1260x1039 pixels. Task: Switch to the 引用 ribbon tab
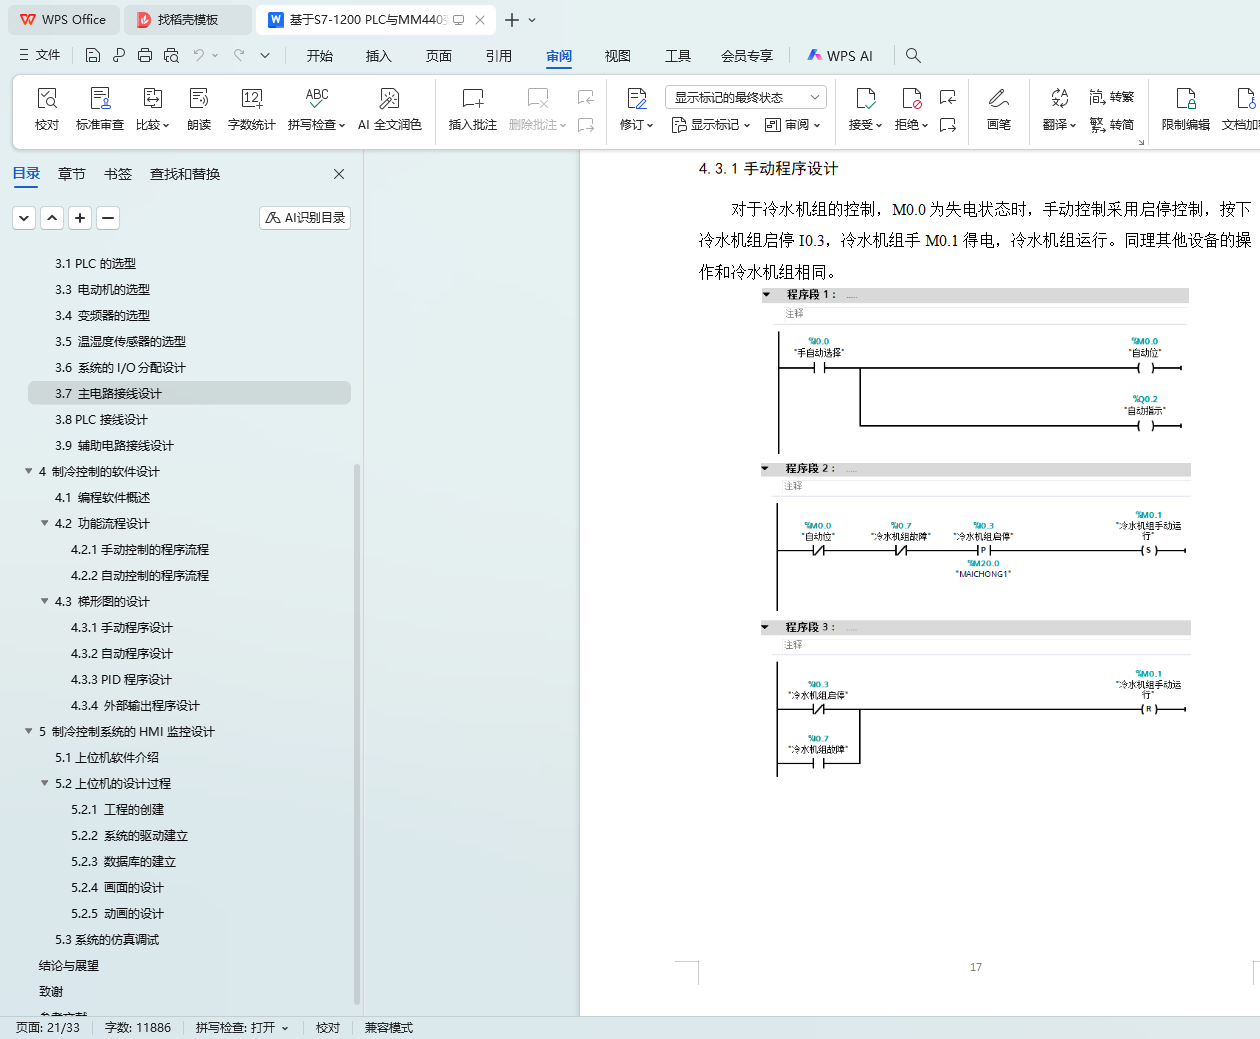tap(499, 56)
